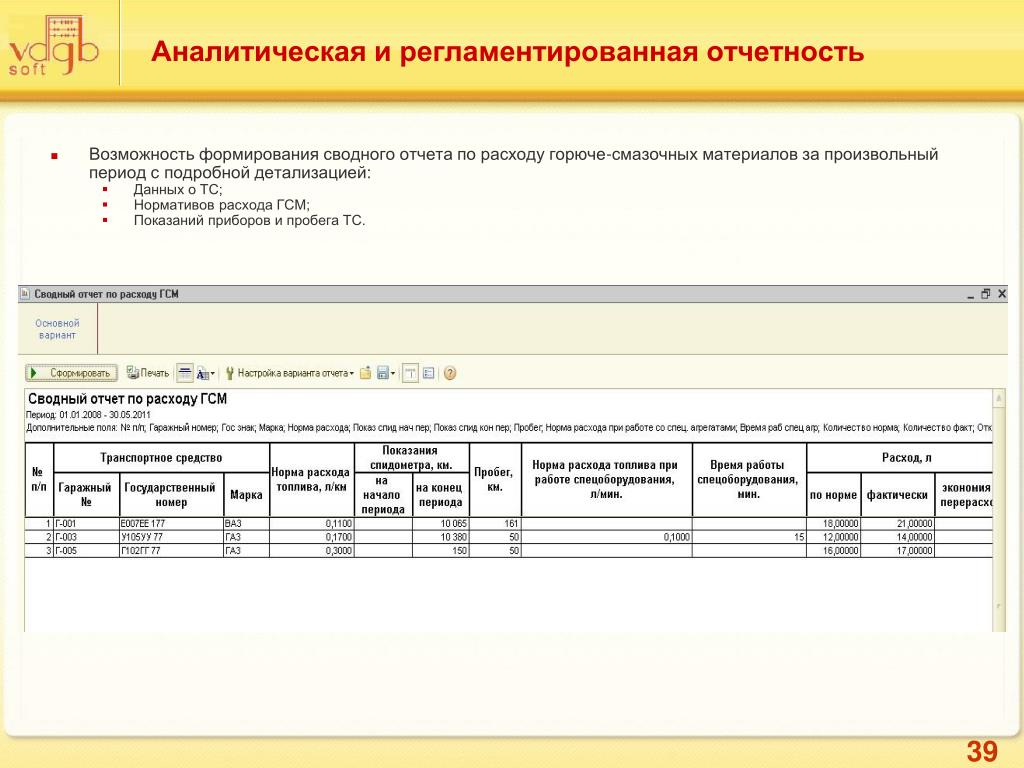Click the Марка column header

coord(246,495)
